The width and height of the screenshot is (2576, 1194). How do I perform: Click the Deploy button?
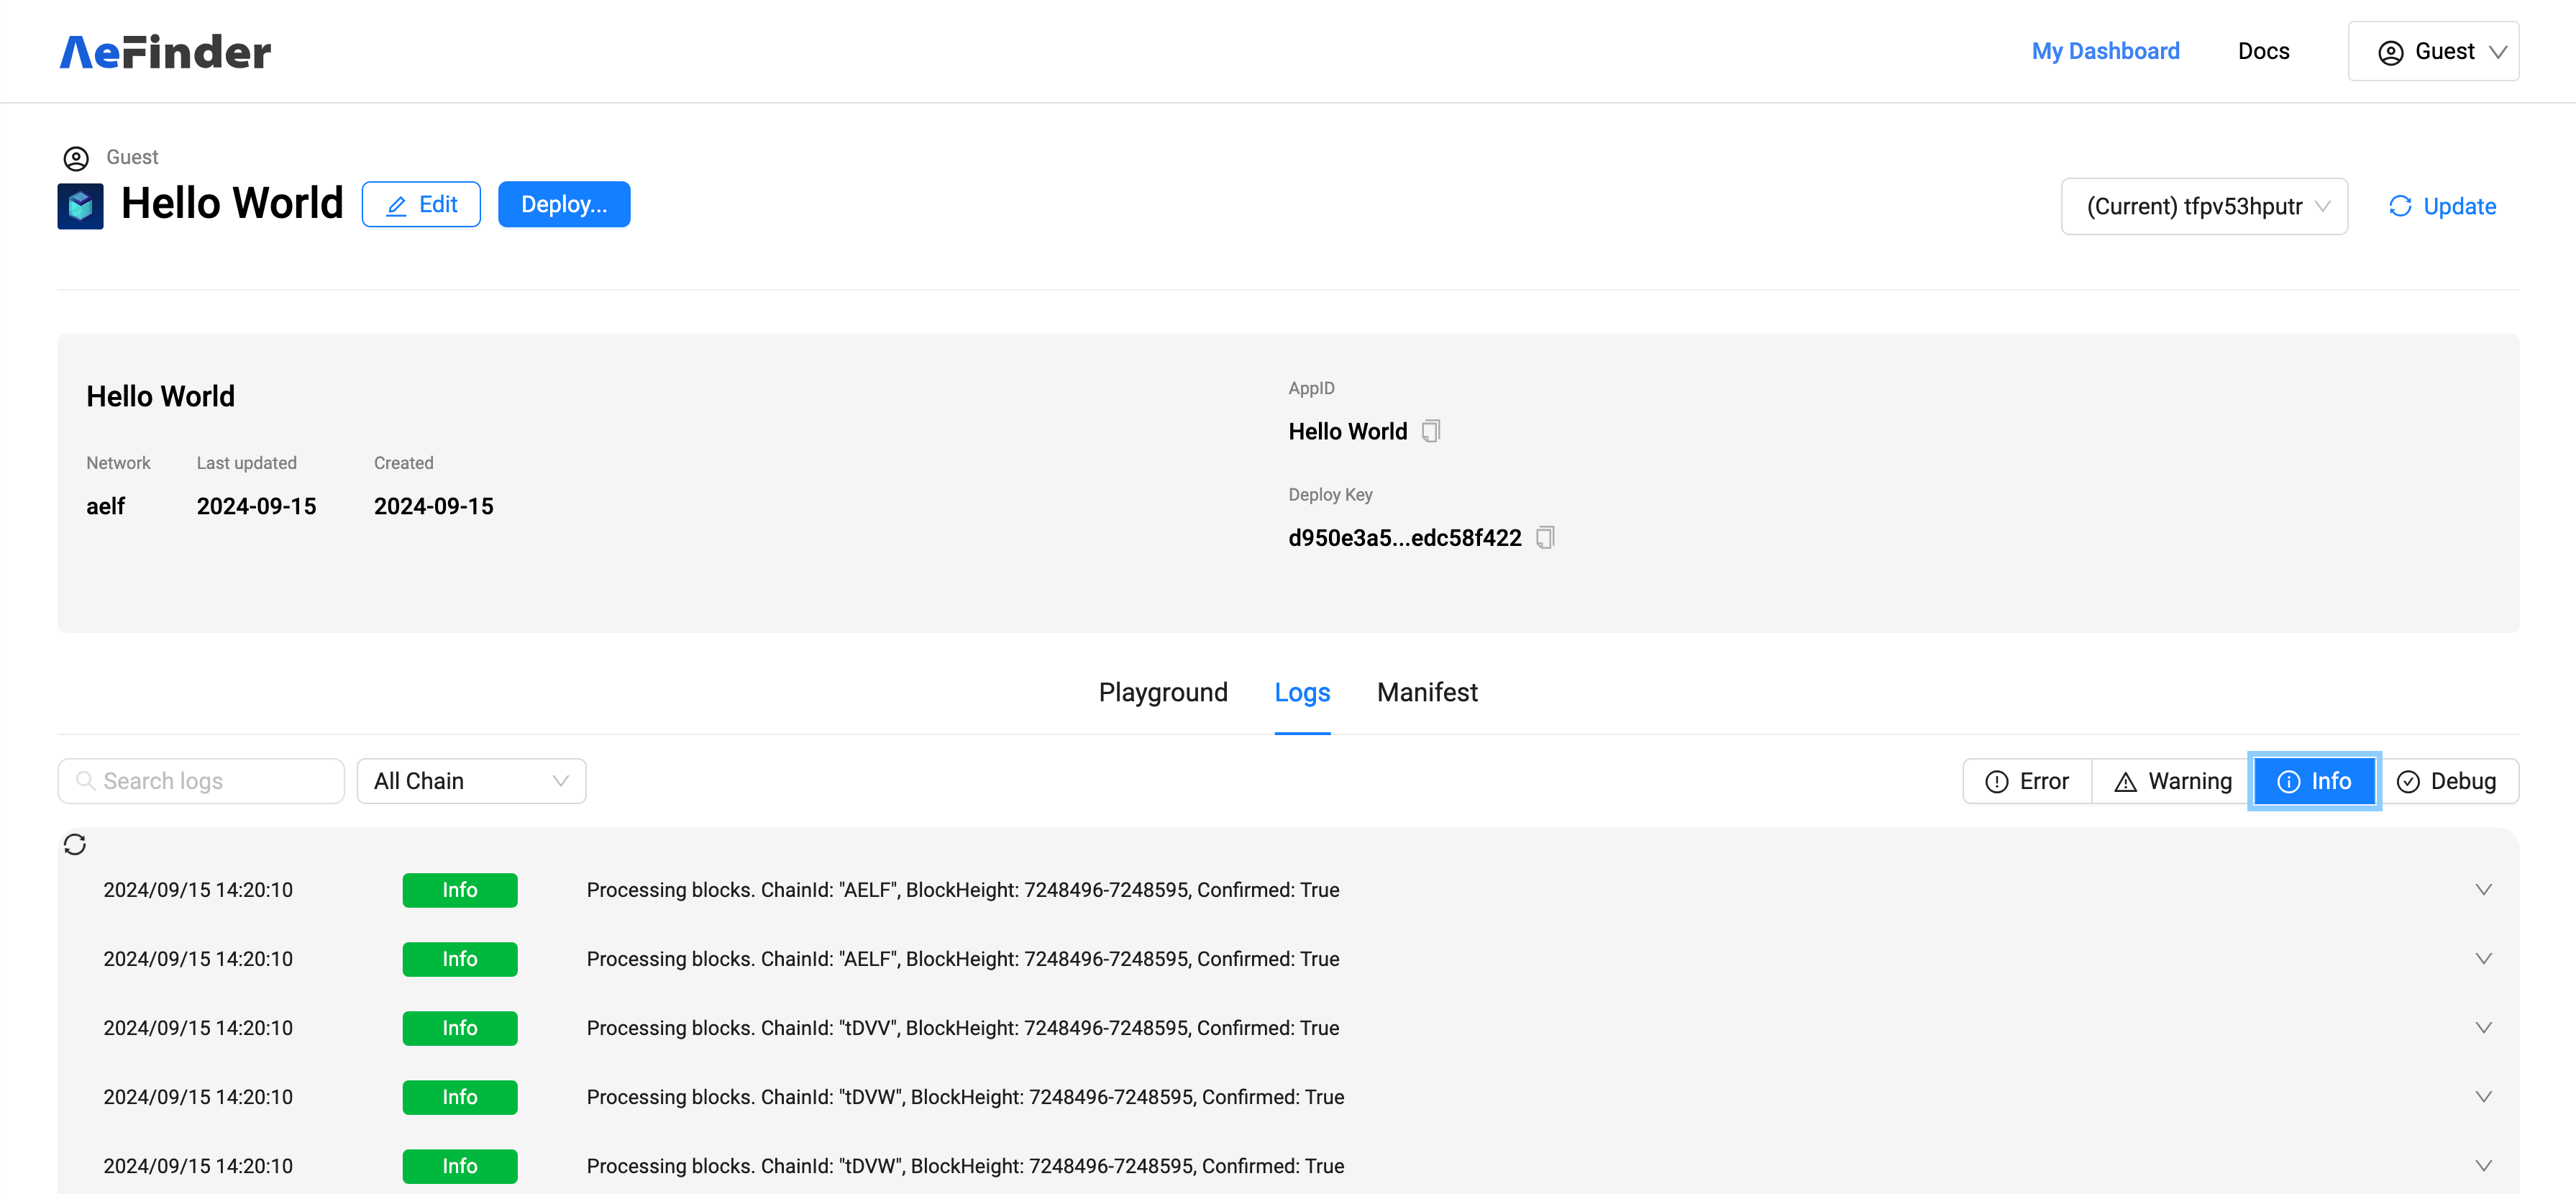[x=564, y=204]
